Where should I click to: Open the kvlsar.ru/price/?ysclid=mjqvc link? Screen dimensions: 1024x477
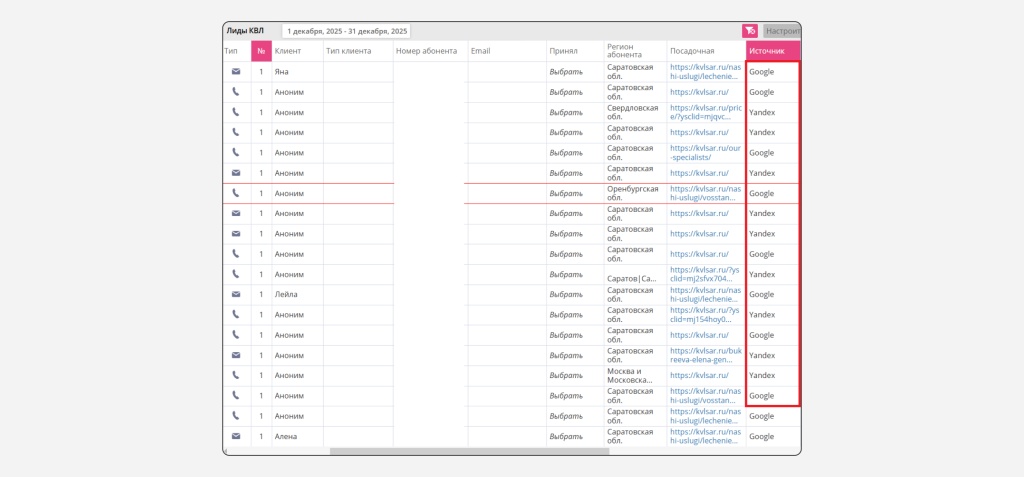click(705, 112)
